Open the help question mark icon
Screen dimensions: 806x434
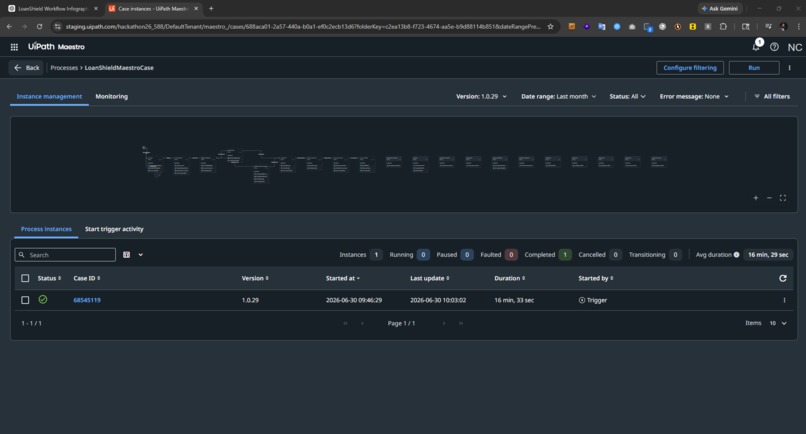[774, 47]
